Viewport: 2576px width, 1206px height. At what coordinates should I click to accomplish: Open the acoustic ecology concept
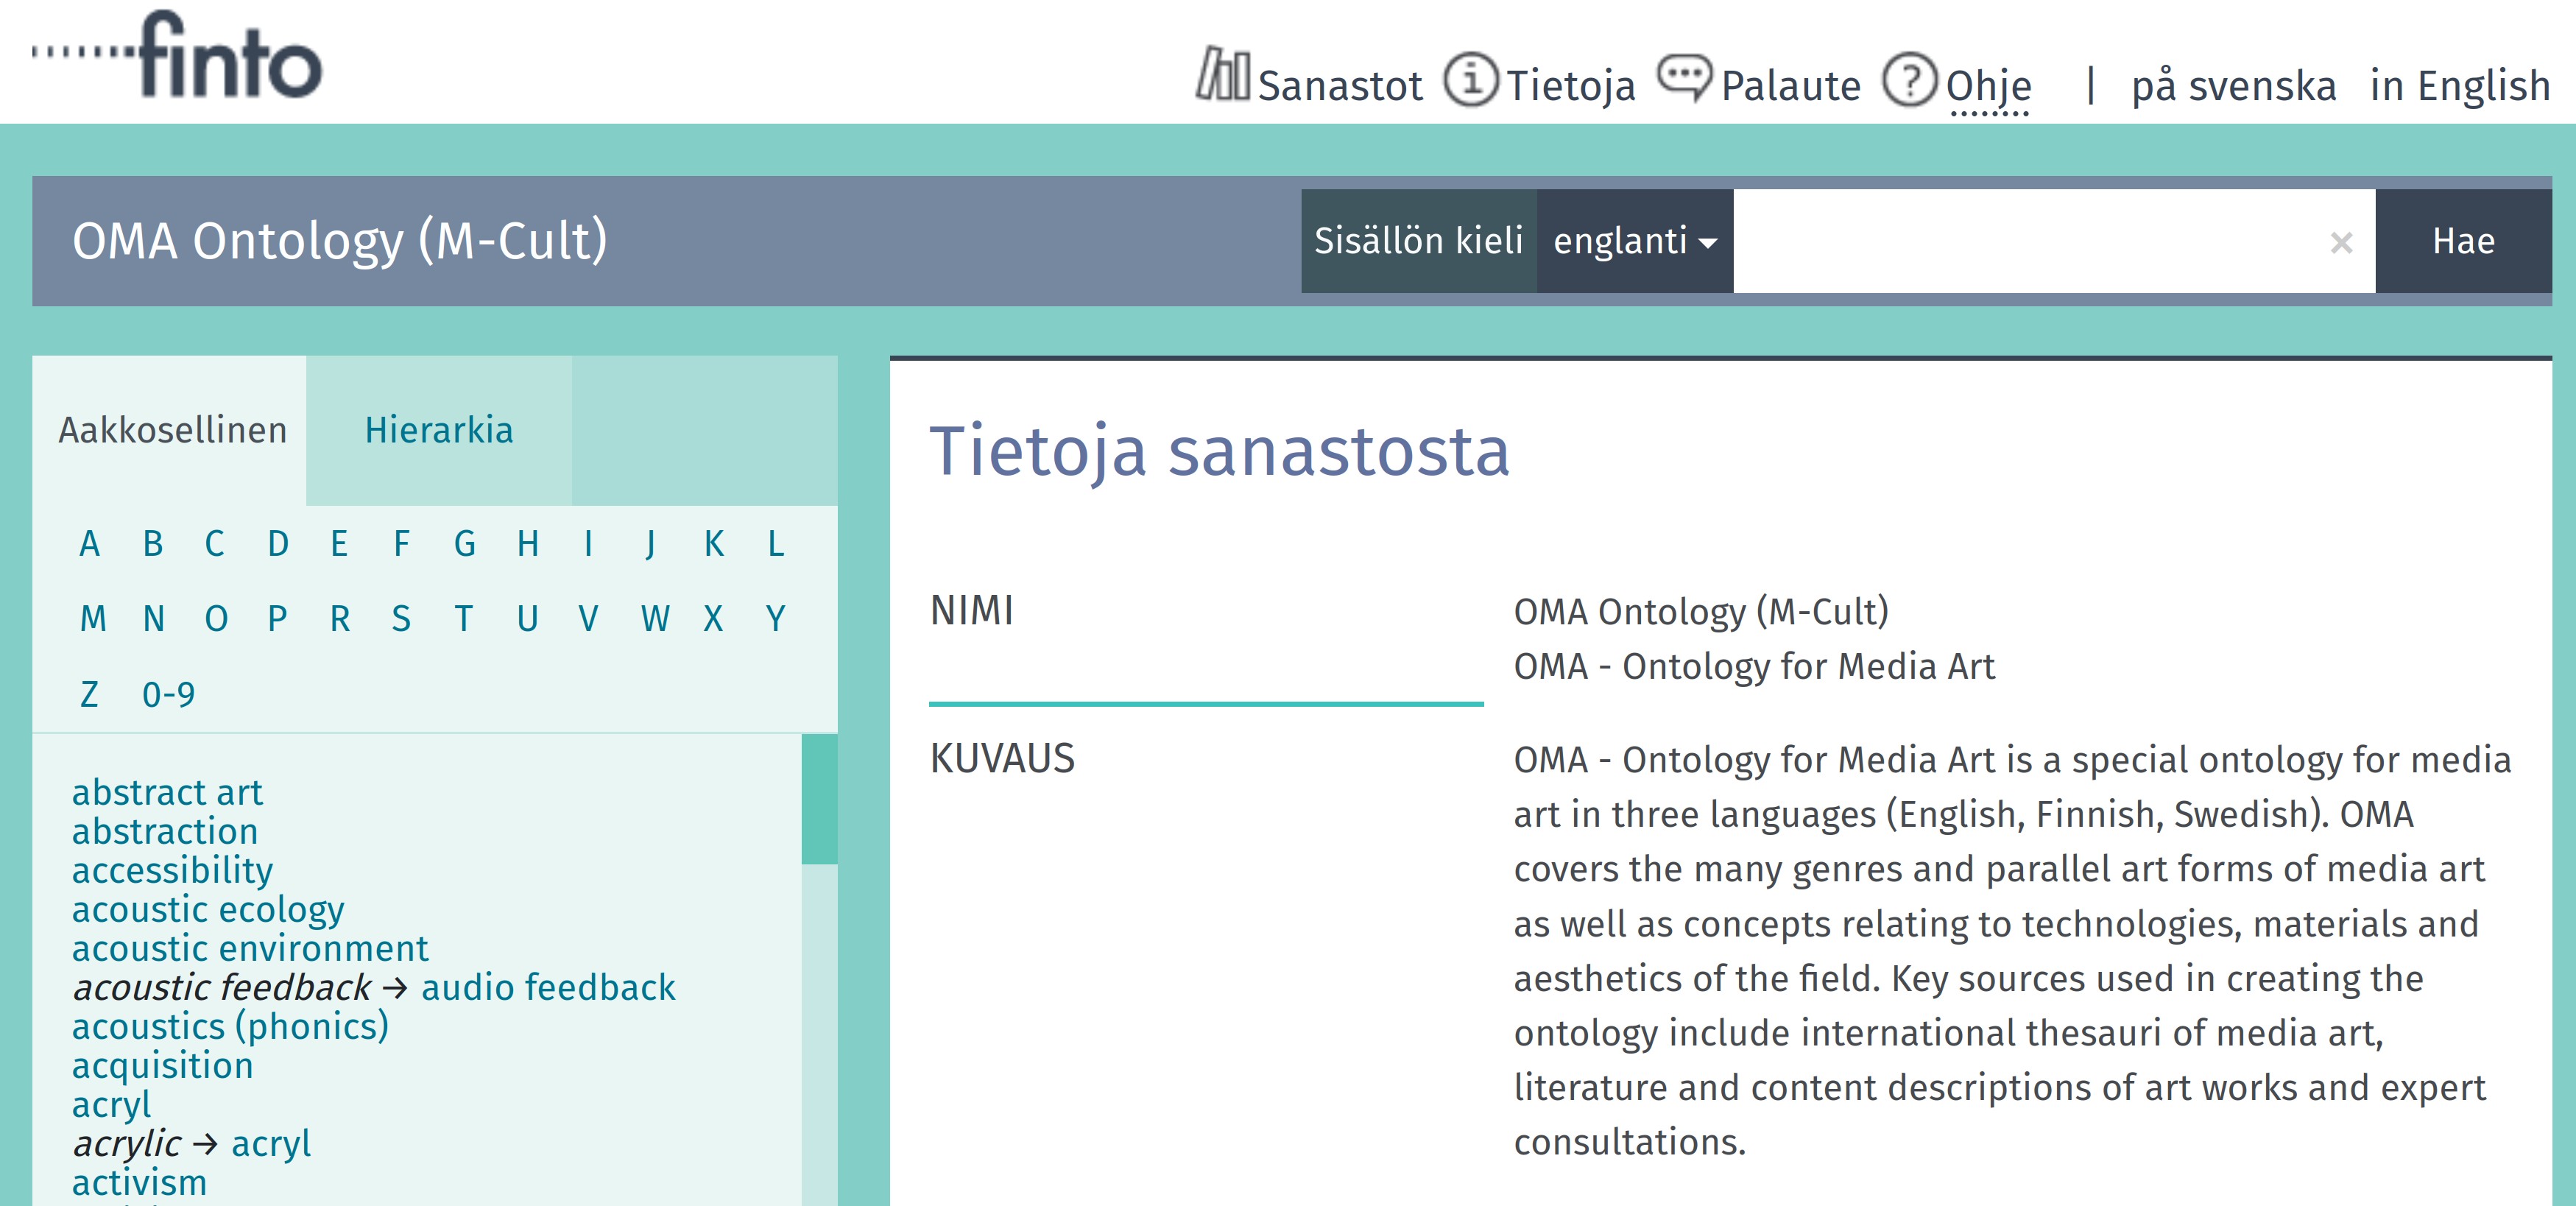pyautogui.click(x=208, y=909)
